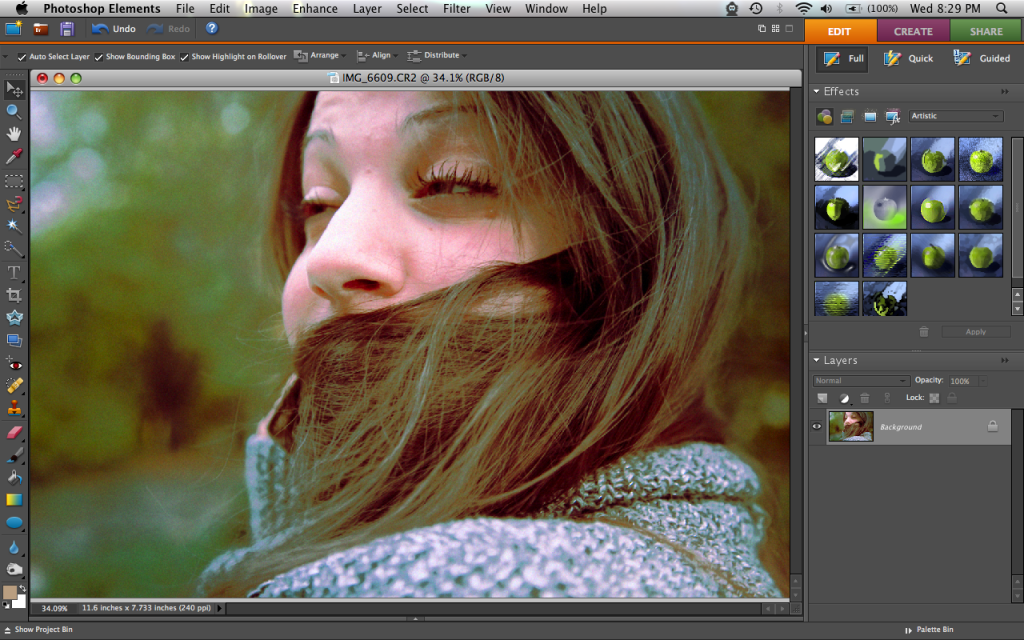This screenshot has width=1024, height=640.
Task: Open the Filter menu
Action: 457,9
